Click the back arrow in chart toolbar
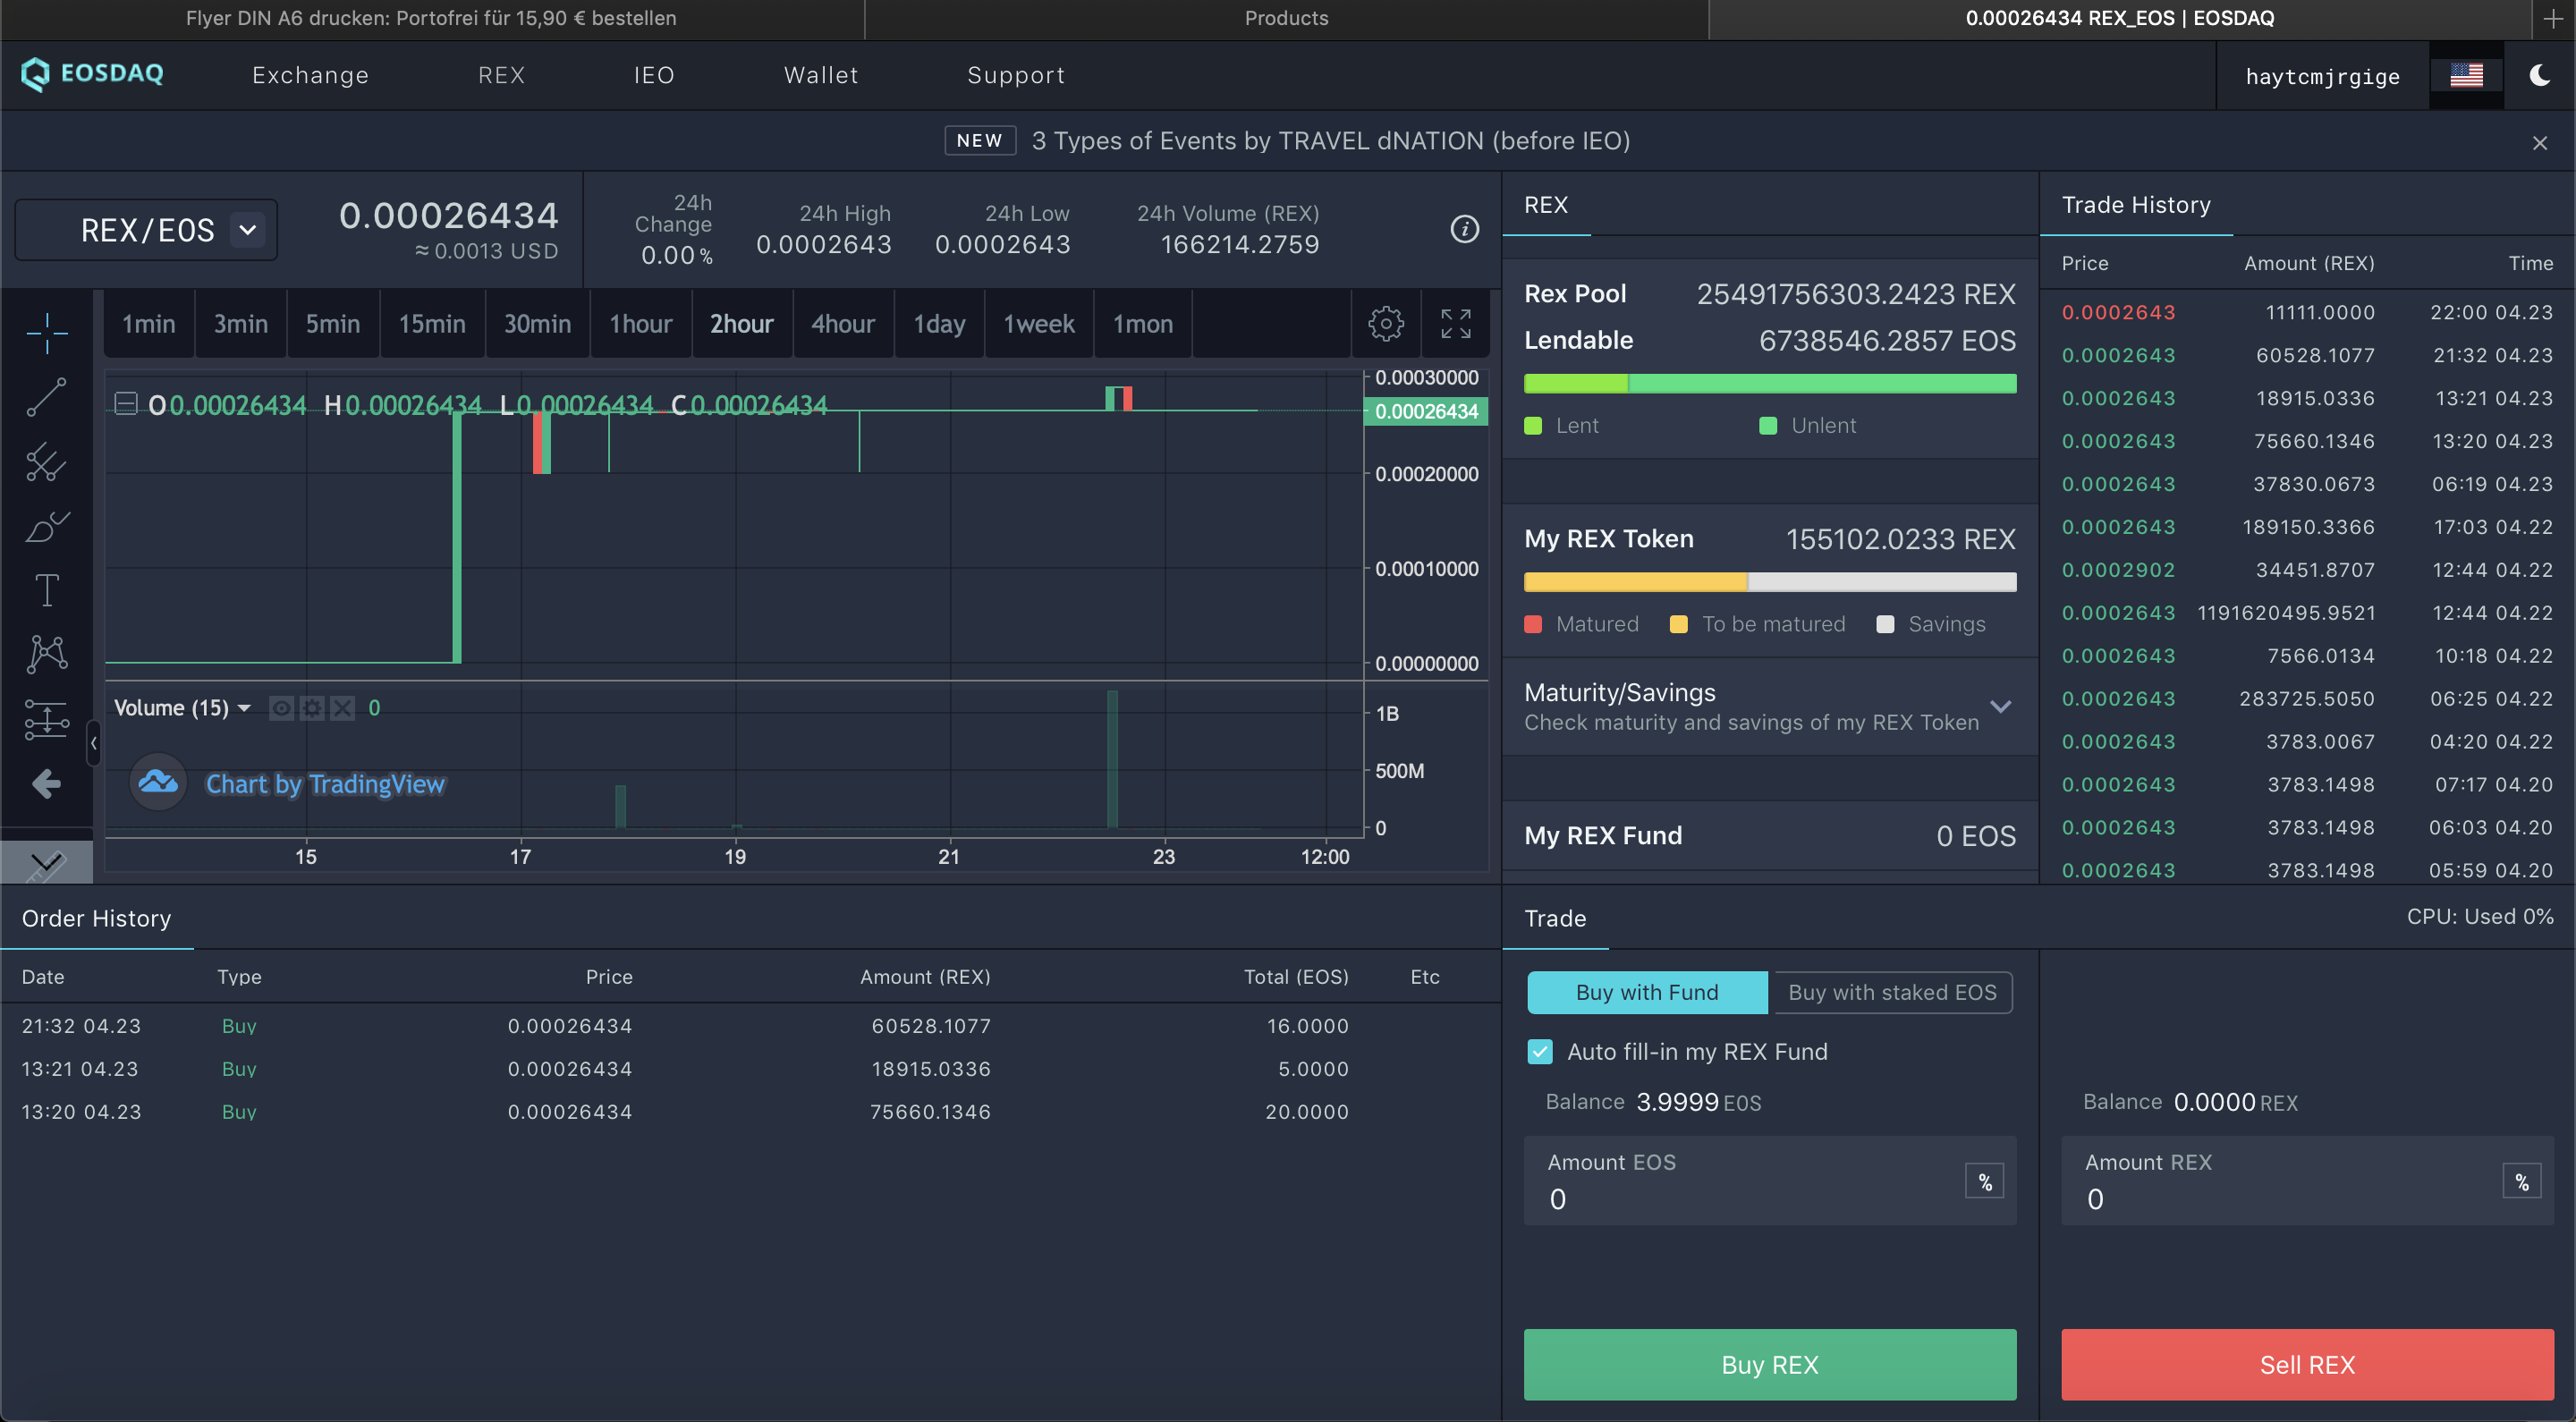 (47, 783)
